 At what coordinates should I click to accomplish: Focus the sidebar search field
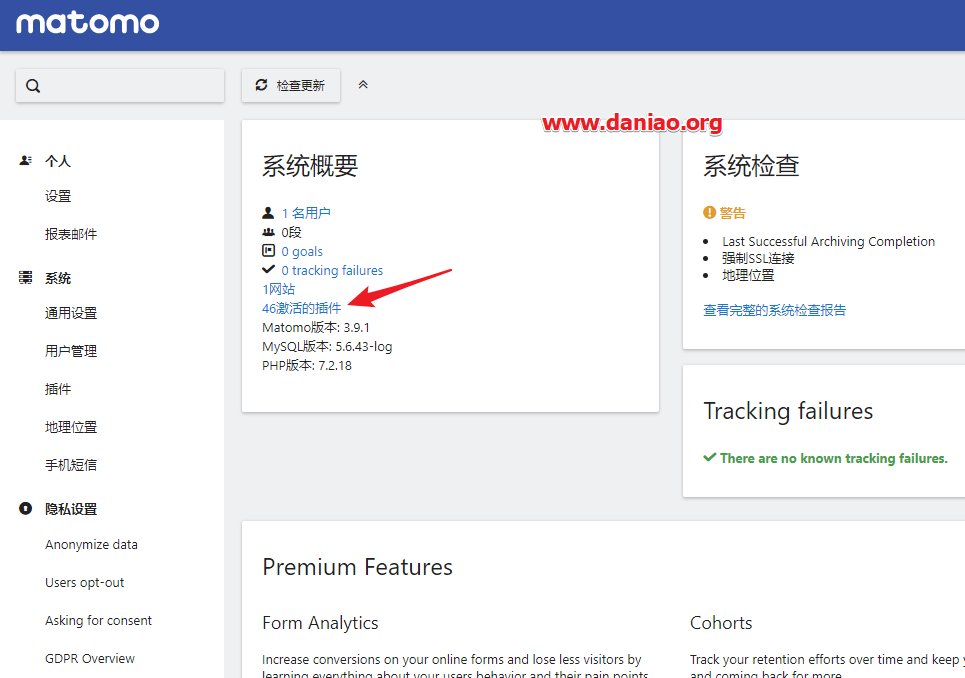(x=120, y=86)
